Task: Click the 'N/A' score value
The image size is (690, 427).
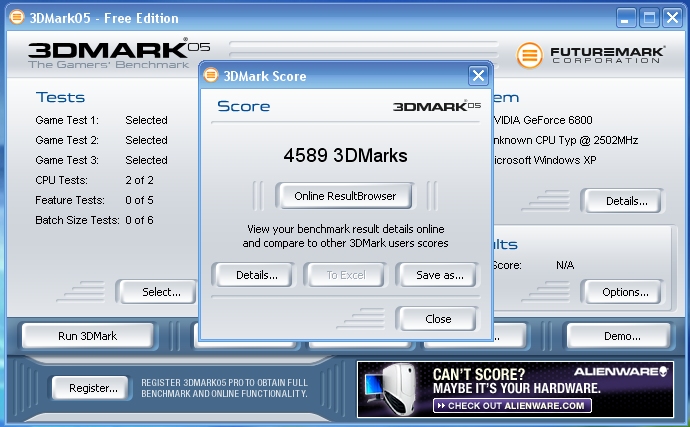Action: 565,265
